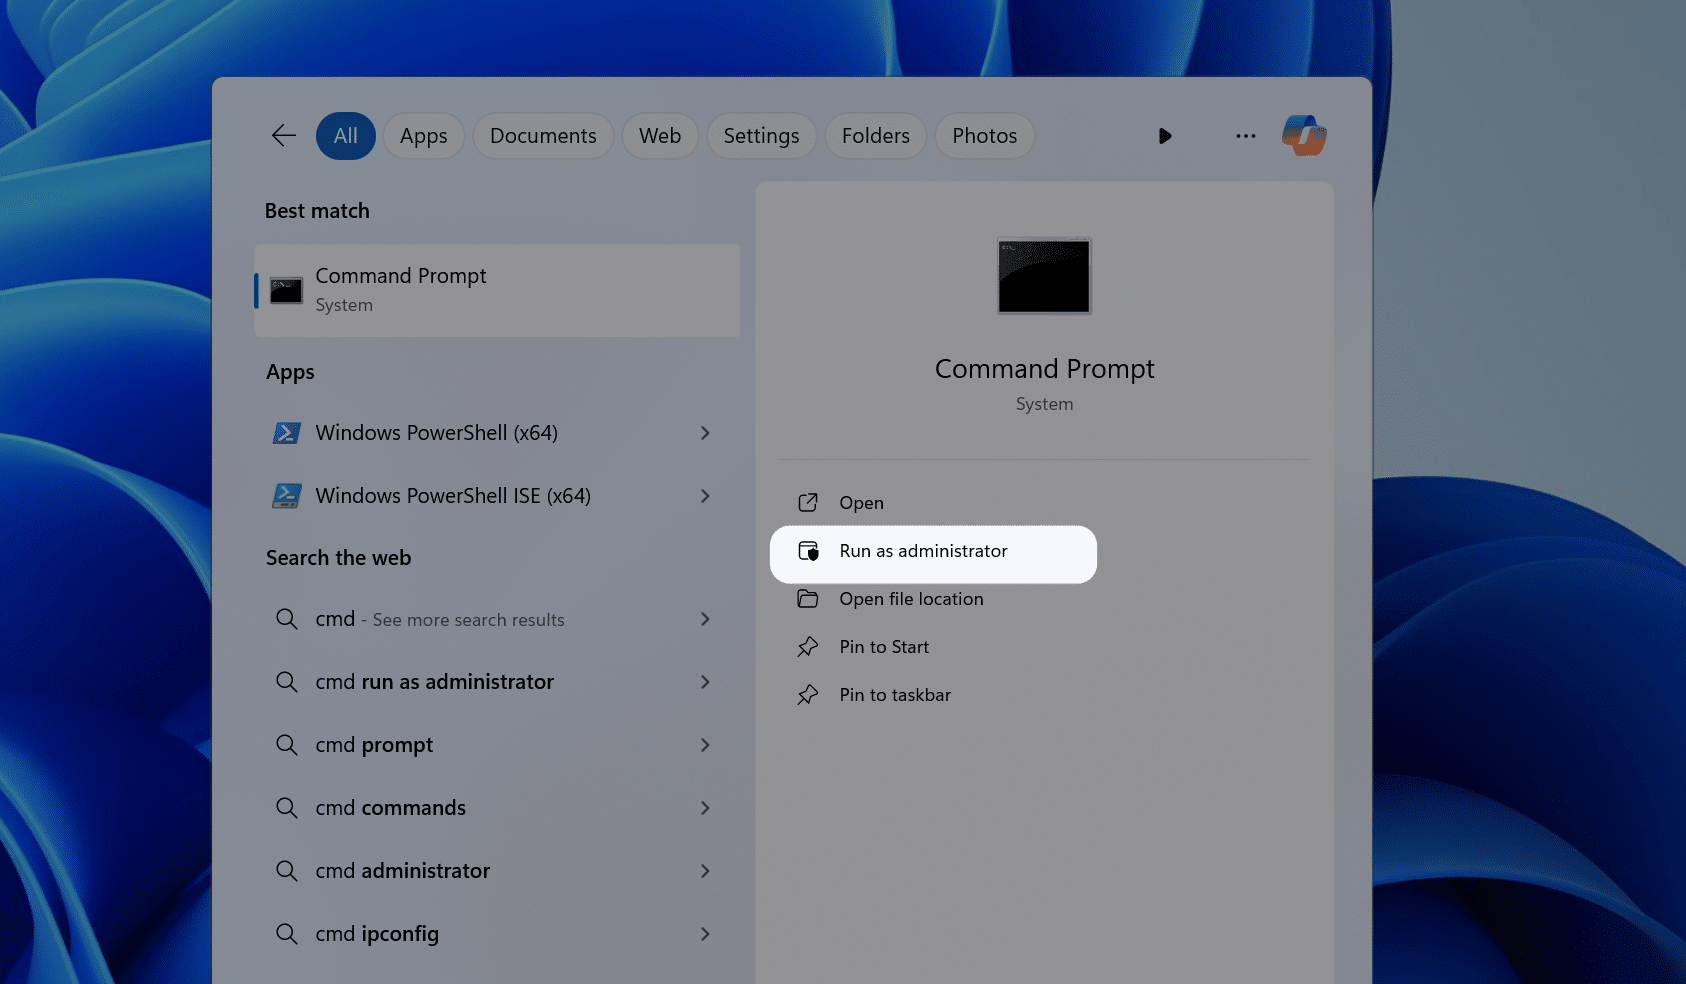
Task: Click search icon next to 'cmd commands'
Action: (x=287, y=808)
